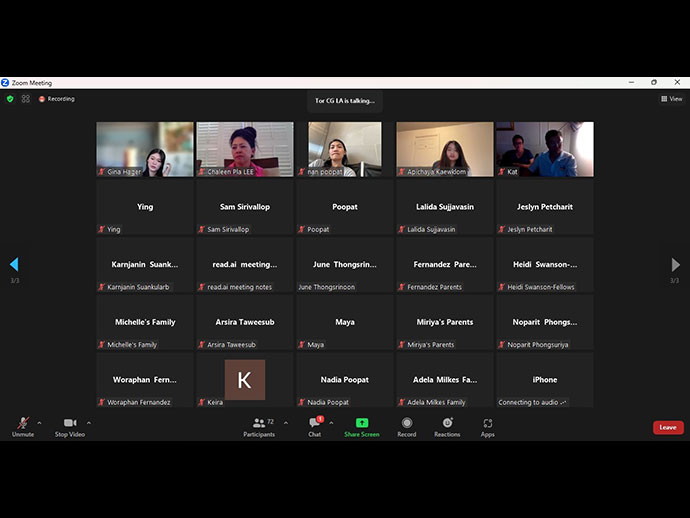This screenshot has height=518, width=690.
Task: Select the Keira participant tile
Action: pos(244,380)
